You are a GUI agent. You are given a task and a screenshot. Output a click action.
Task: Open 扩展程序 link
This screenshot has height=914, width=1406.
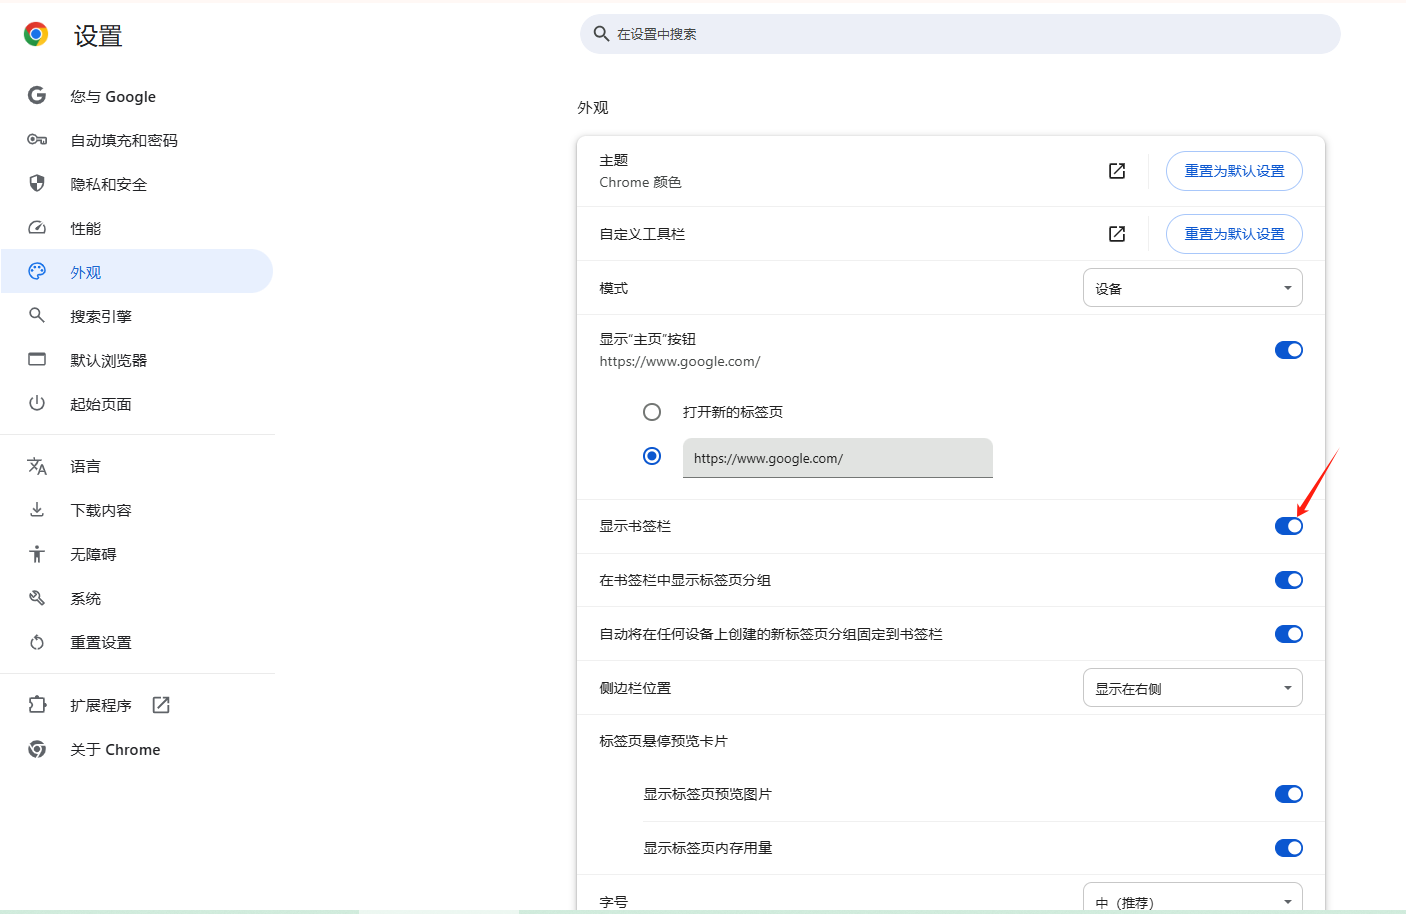(x=137, y=705)
